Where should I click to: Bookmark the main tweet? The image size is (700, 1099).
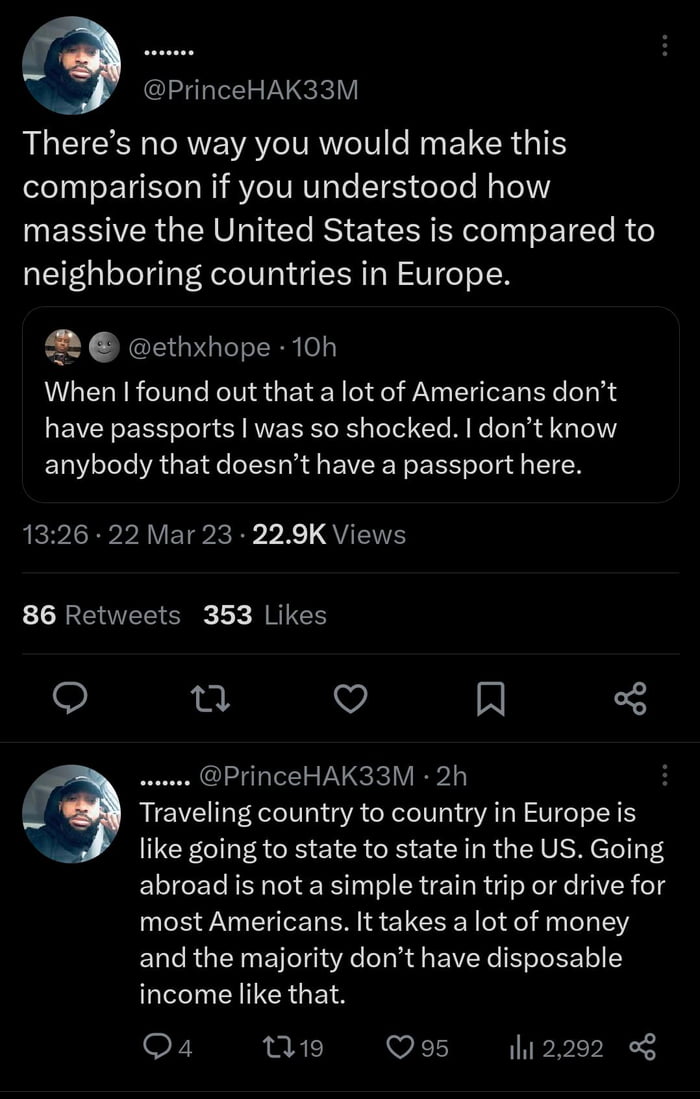pos(490,699)
